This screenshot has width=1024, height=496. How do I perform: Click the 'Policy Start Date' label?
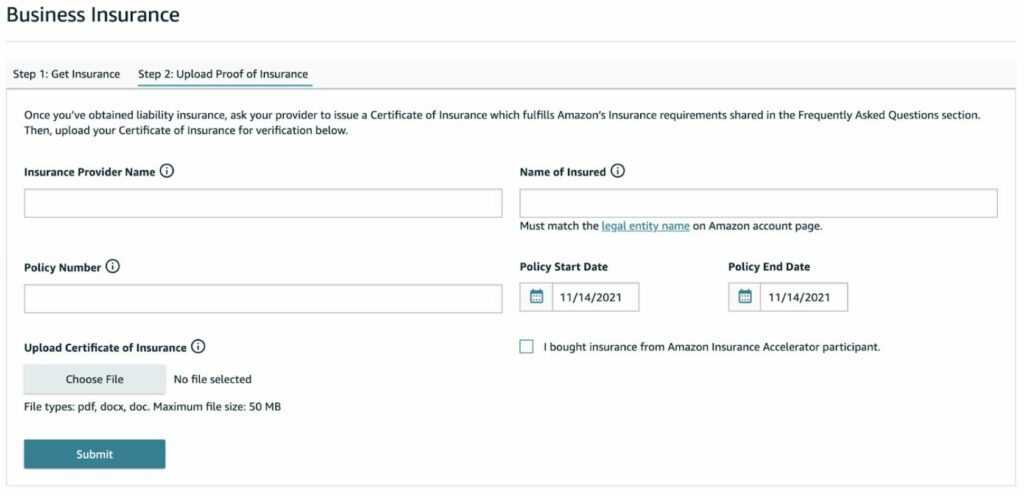pyautogui.click(x=564, y=267)
